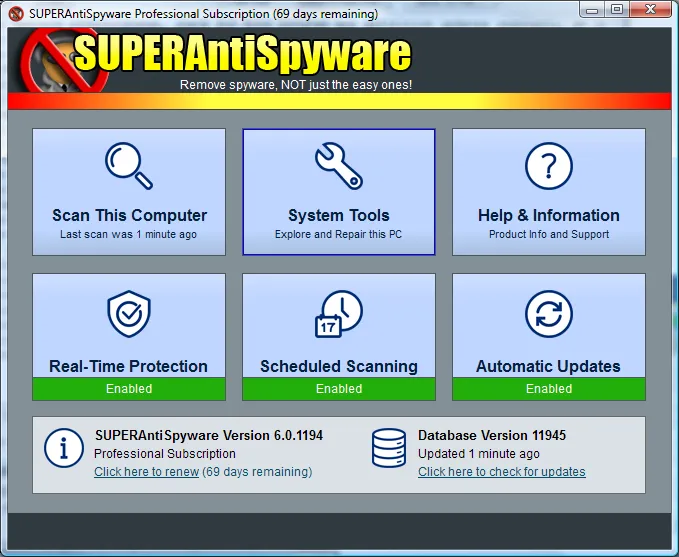Click the Help question mark icon
This screenshot has height=557, width=679.
point(548,166)
